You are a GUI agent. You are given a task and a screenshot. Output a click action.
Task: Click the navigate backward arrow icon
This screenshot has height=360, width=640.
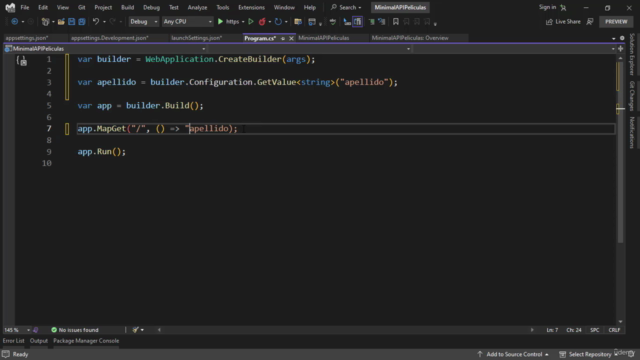14,22
